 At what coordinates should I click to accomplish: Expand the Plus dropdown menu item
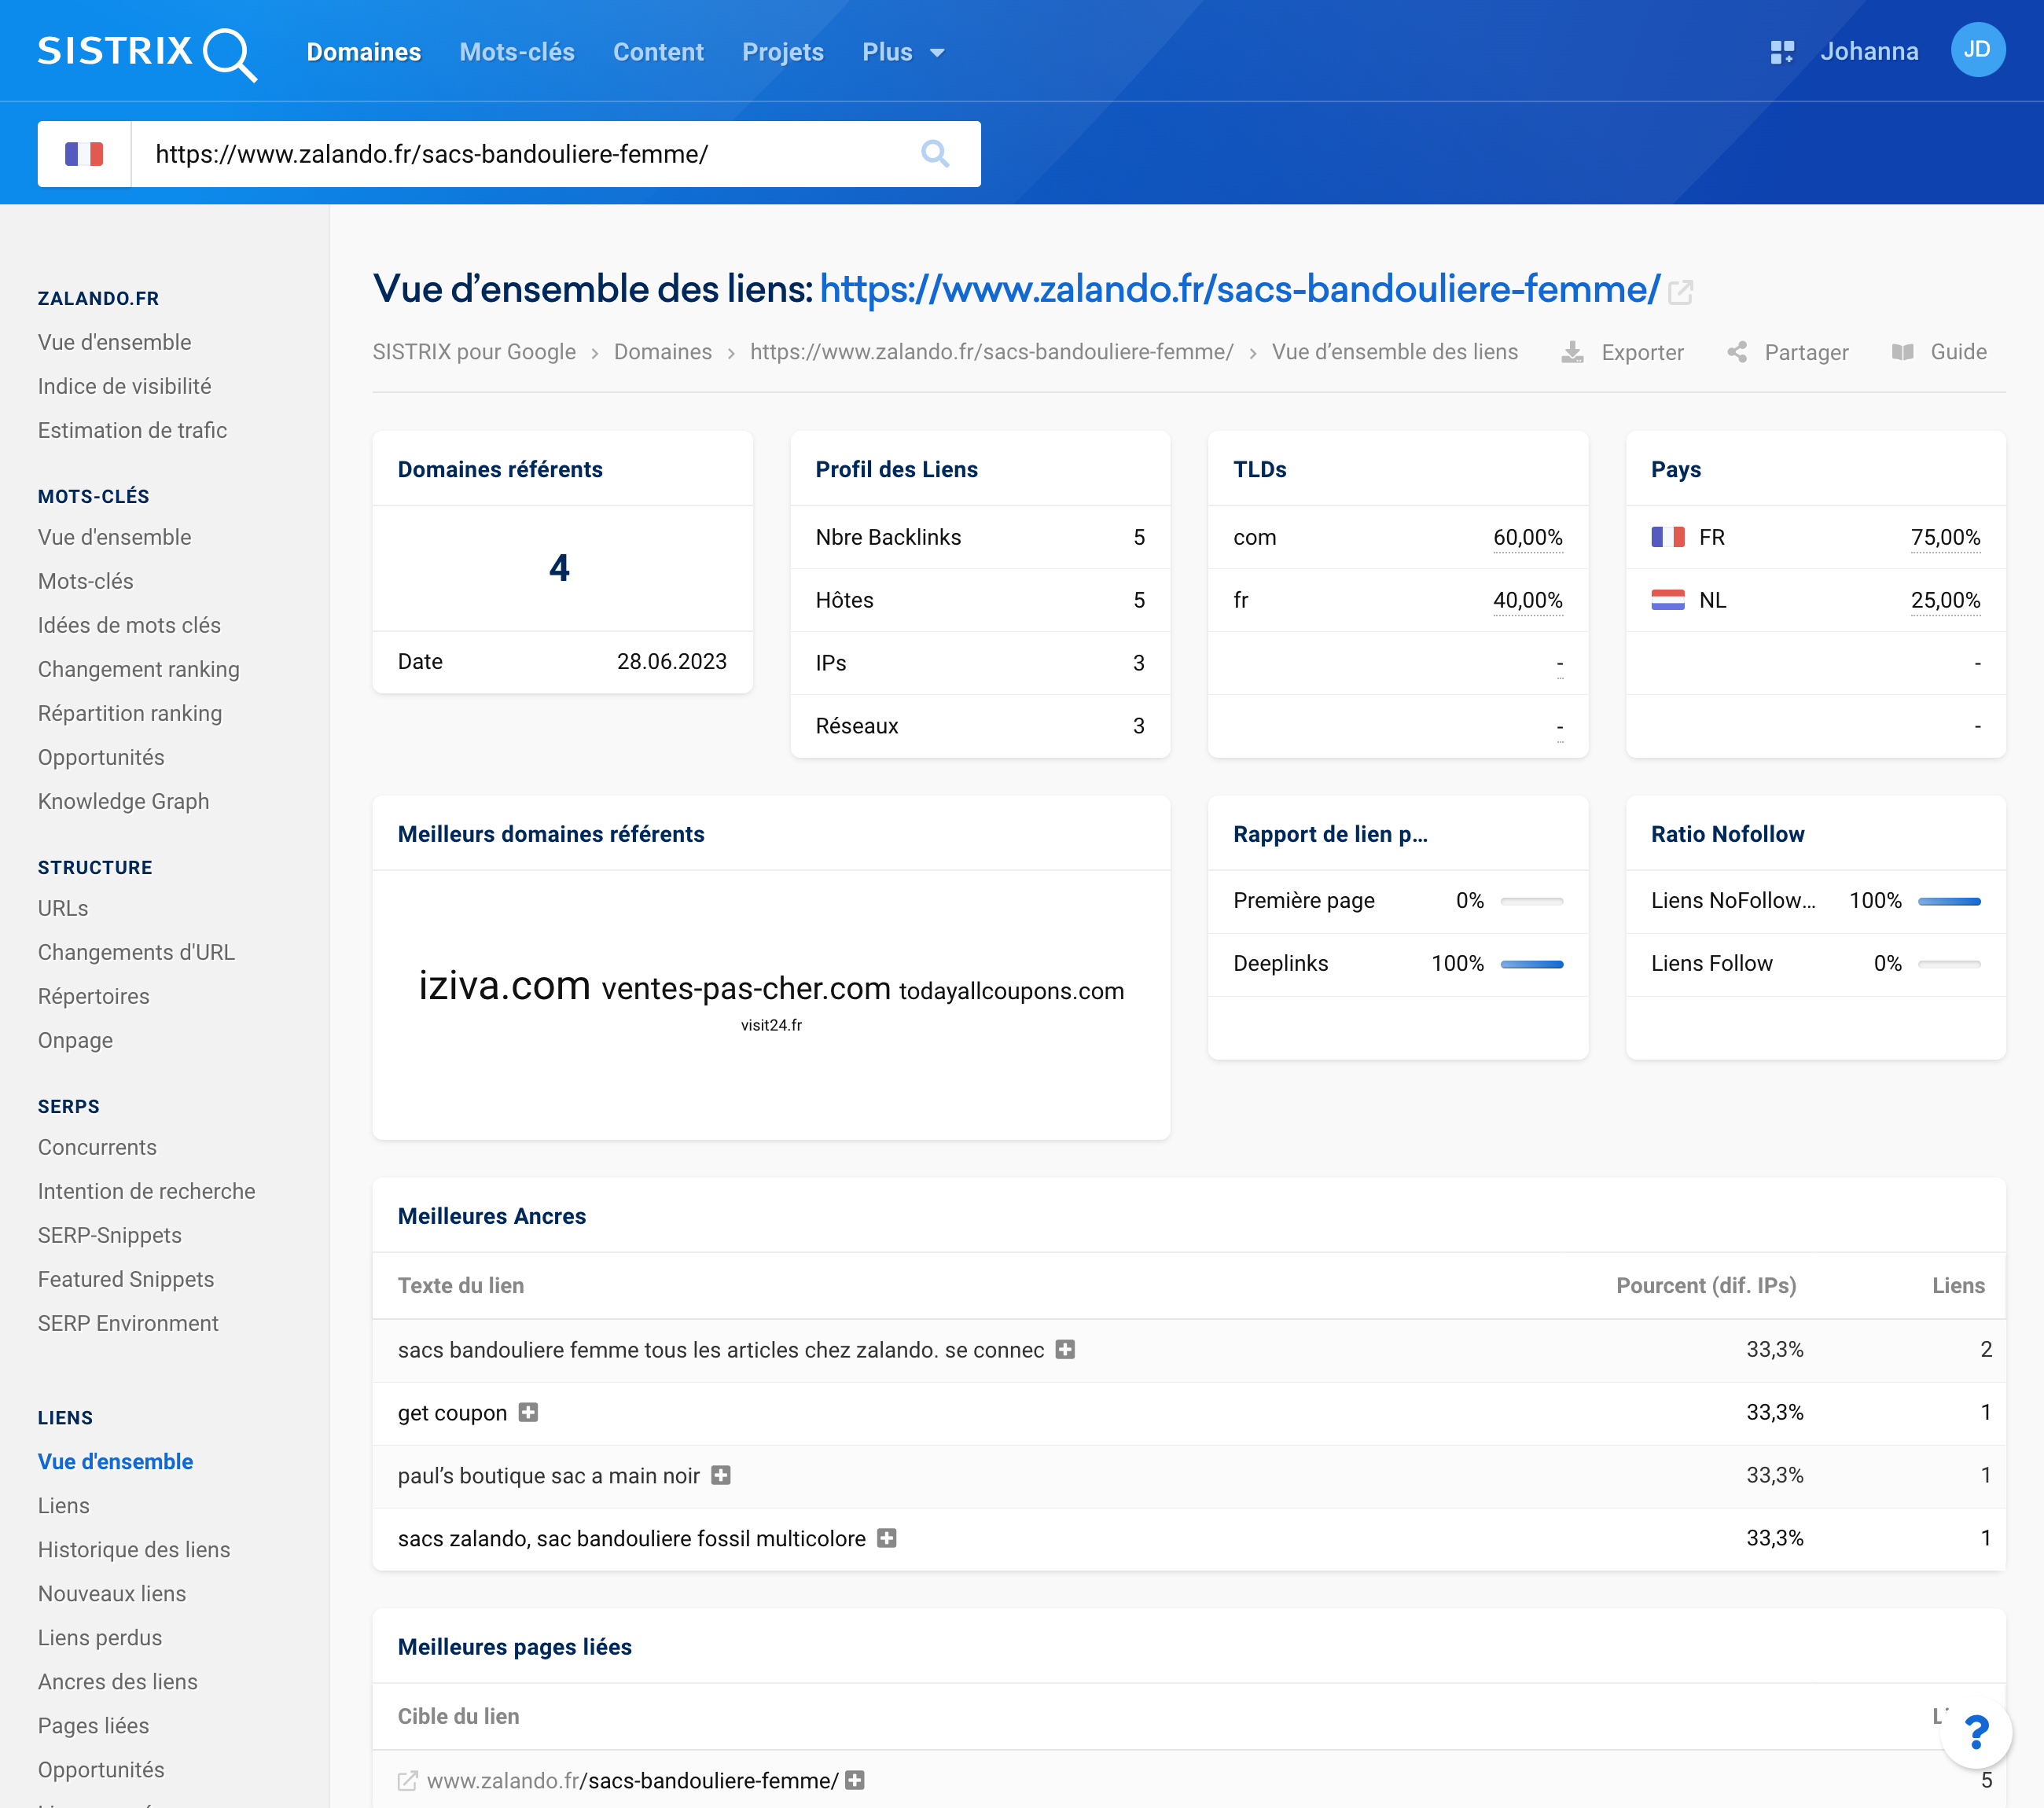[x=903, y=49]
